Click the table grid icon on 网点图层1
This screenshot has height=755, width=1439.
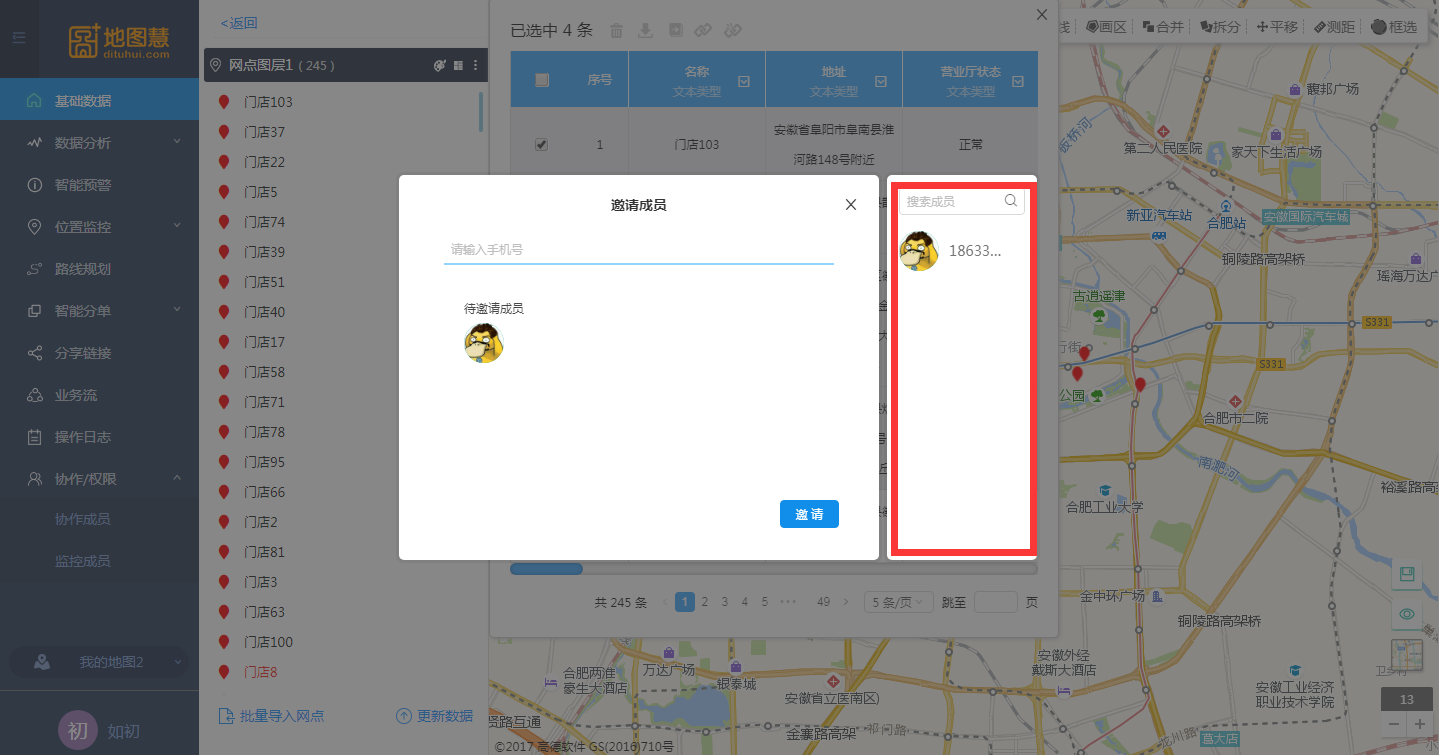point(458,65)
